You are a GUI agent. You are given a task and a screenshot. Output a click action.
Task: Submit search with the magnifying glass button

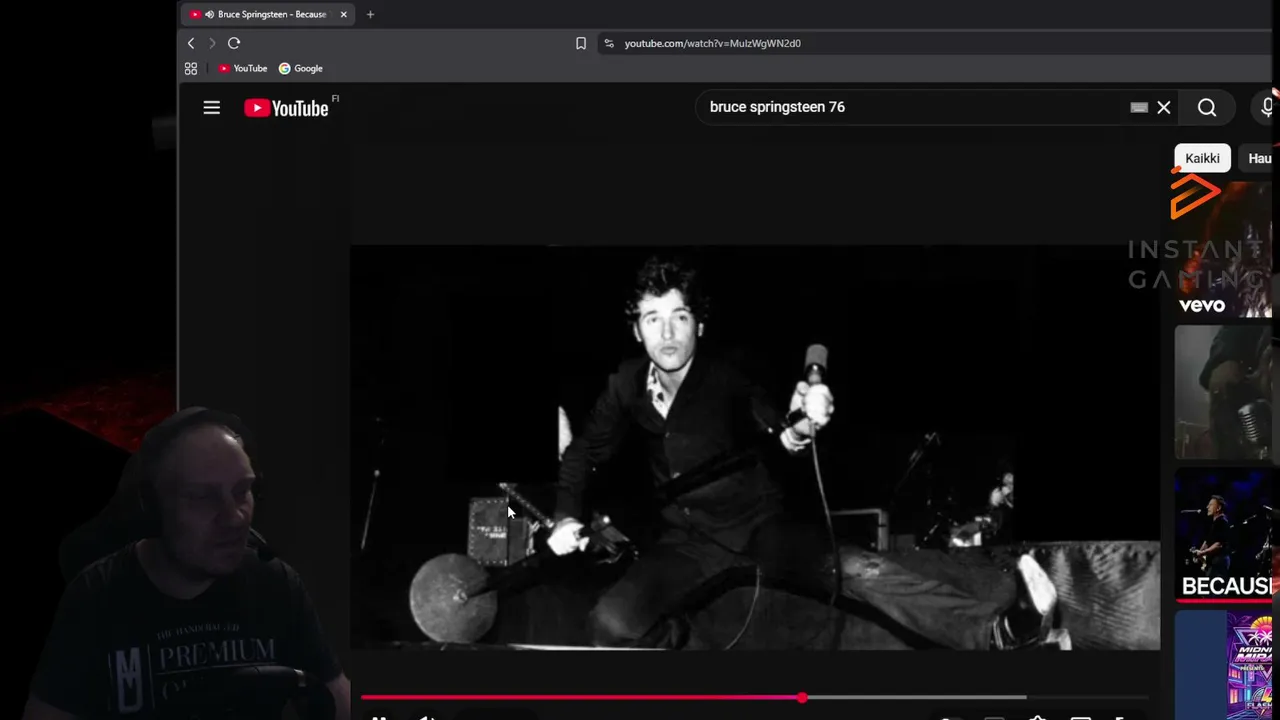(x=1207, y=107)
